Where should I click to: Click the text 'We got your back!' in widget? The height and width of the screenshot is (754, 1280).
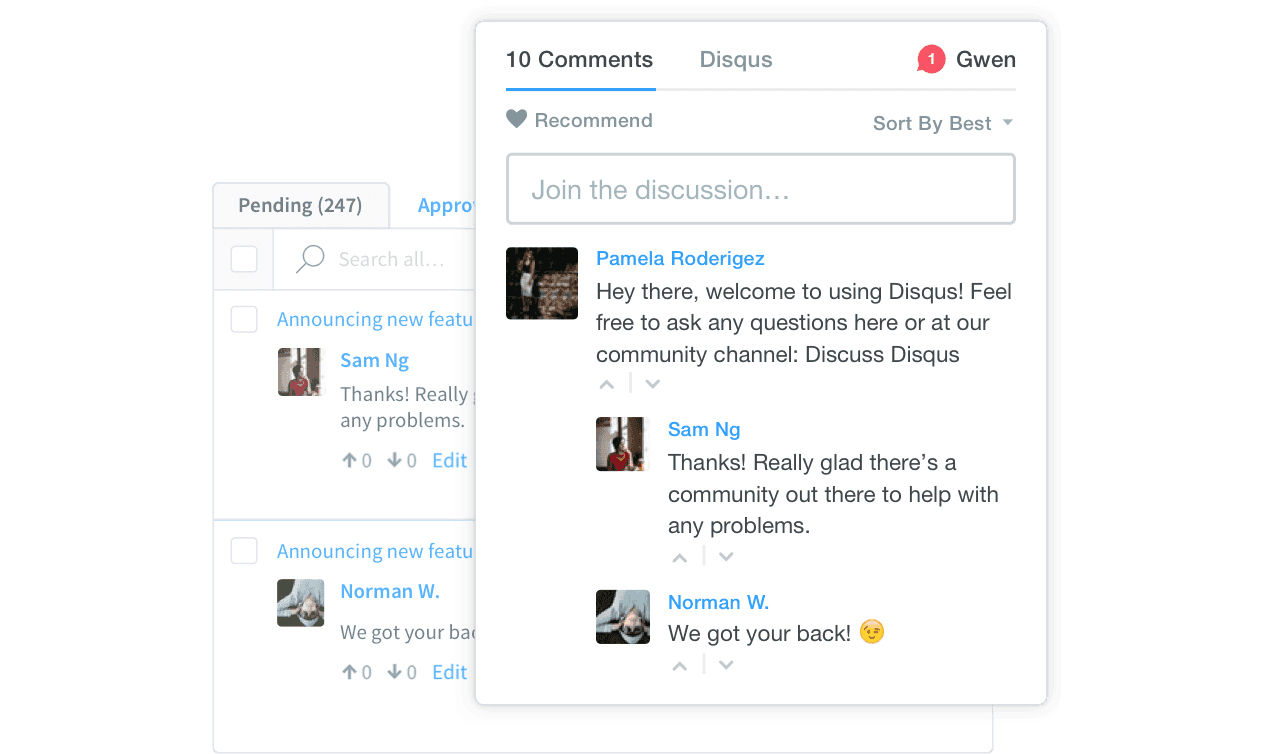click(x=759, y=633)
